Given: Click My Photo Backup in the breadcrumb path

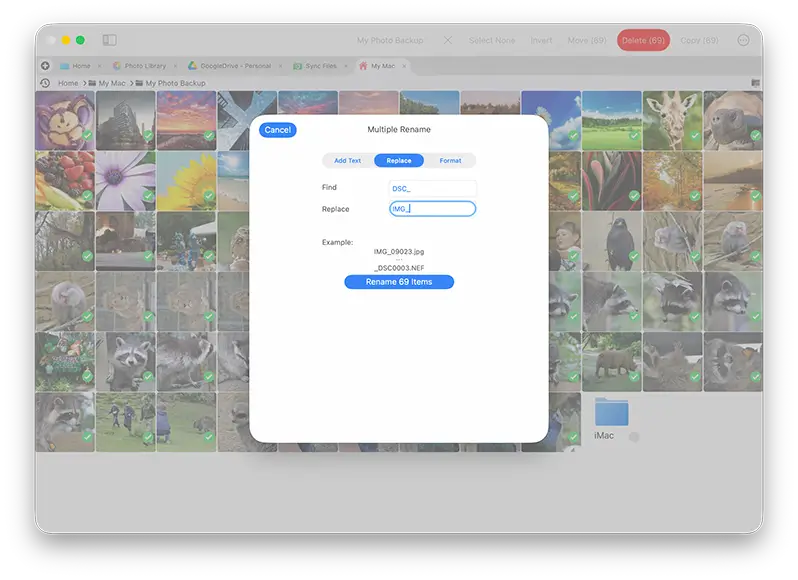Looking at the screenshot, I should [176, 83].
